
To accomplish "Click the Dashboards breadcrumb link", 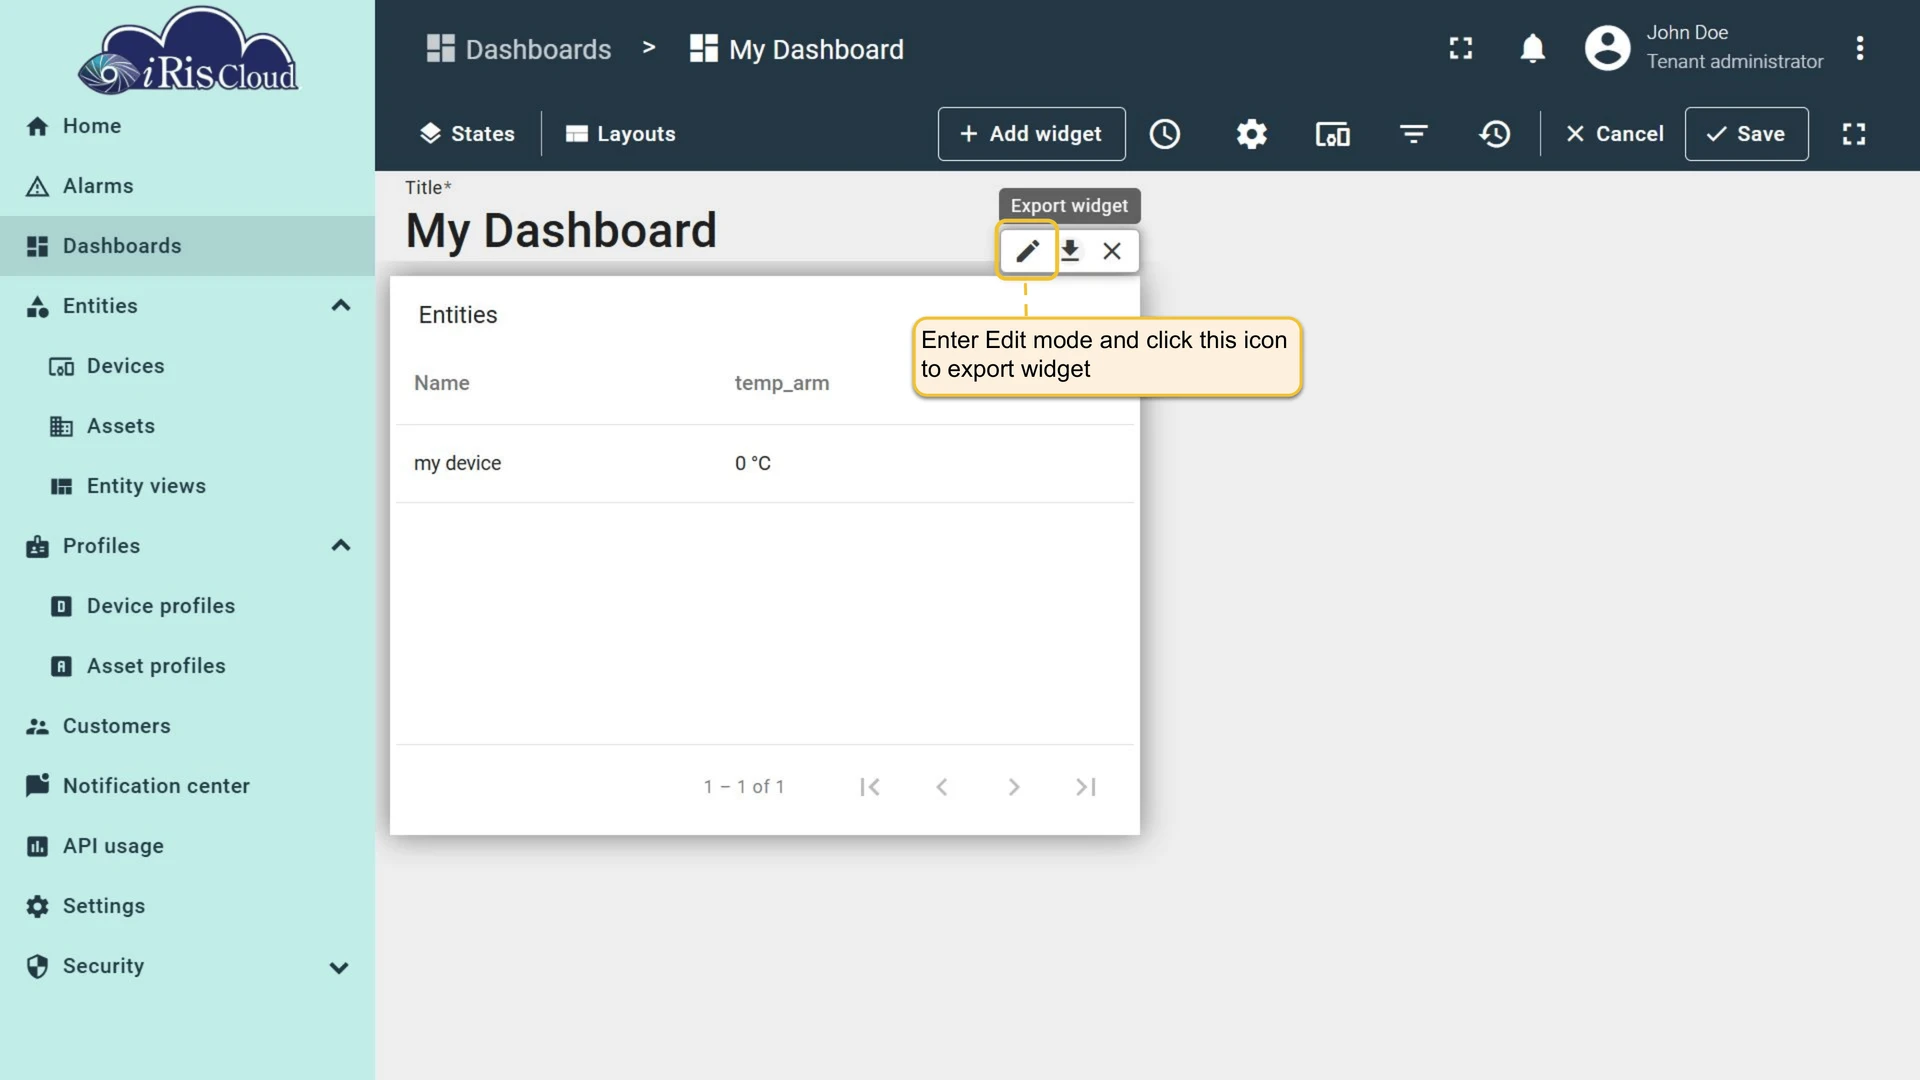I will (519, 49).
